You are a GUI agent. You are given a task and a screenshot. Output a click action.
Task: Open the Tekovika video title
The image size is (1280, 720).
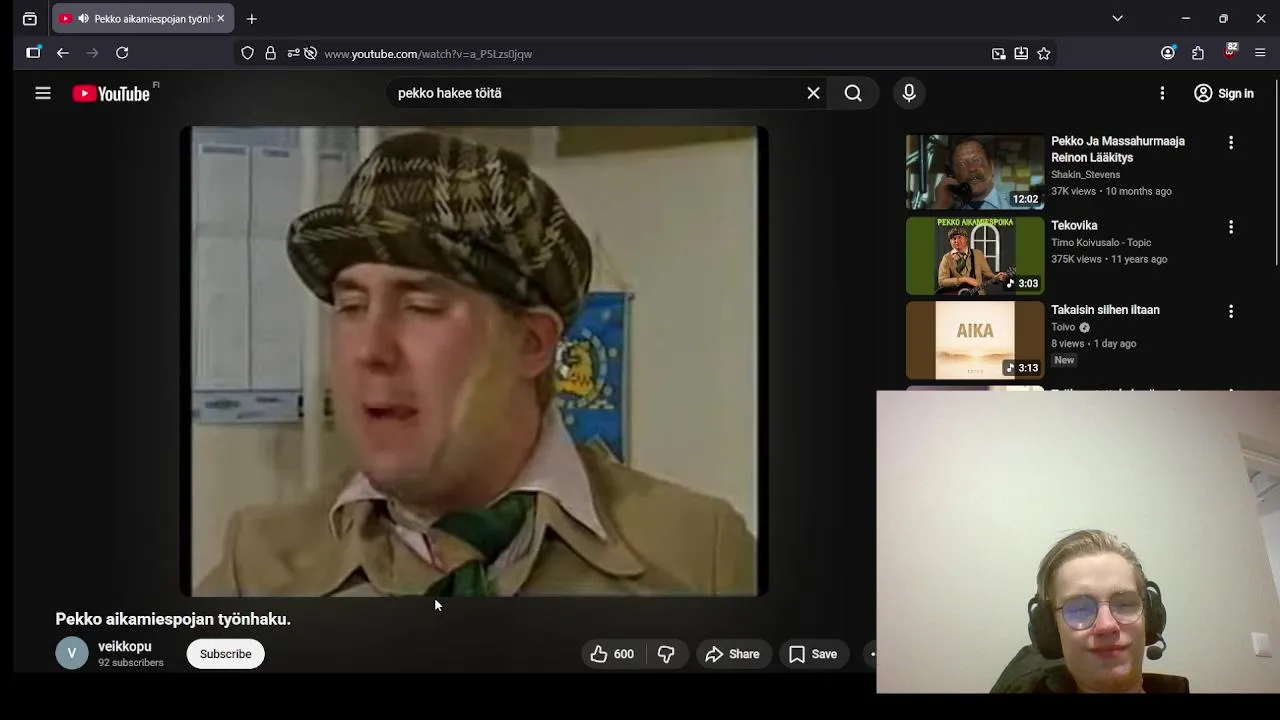click(1074, 225)
